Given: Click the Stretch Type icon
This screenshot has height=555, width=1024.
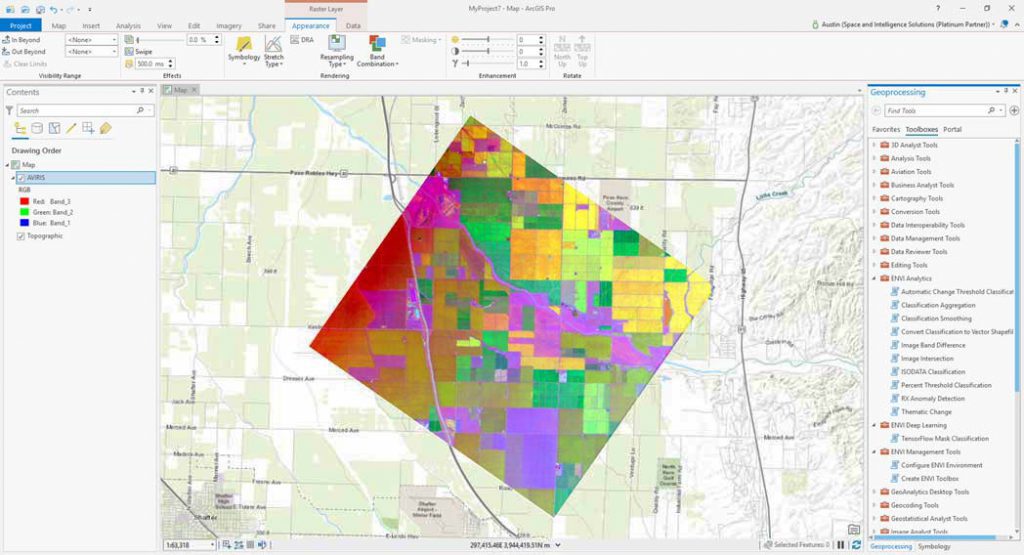Looking at the screenshot, I should [274, 51].
